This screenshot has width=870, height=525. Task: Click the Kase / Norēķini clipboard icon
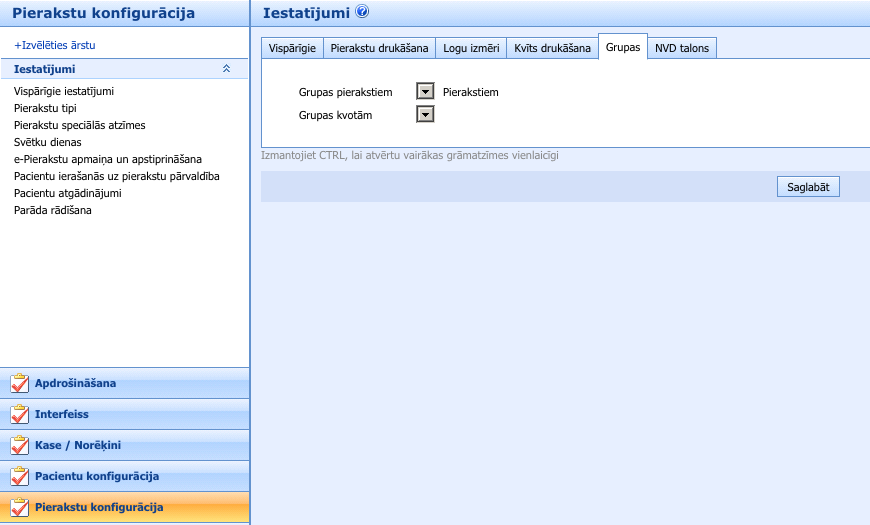(19, 446)
